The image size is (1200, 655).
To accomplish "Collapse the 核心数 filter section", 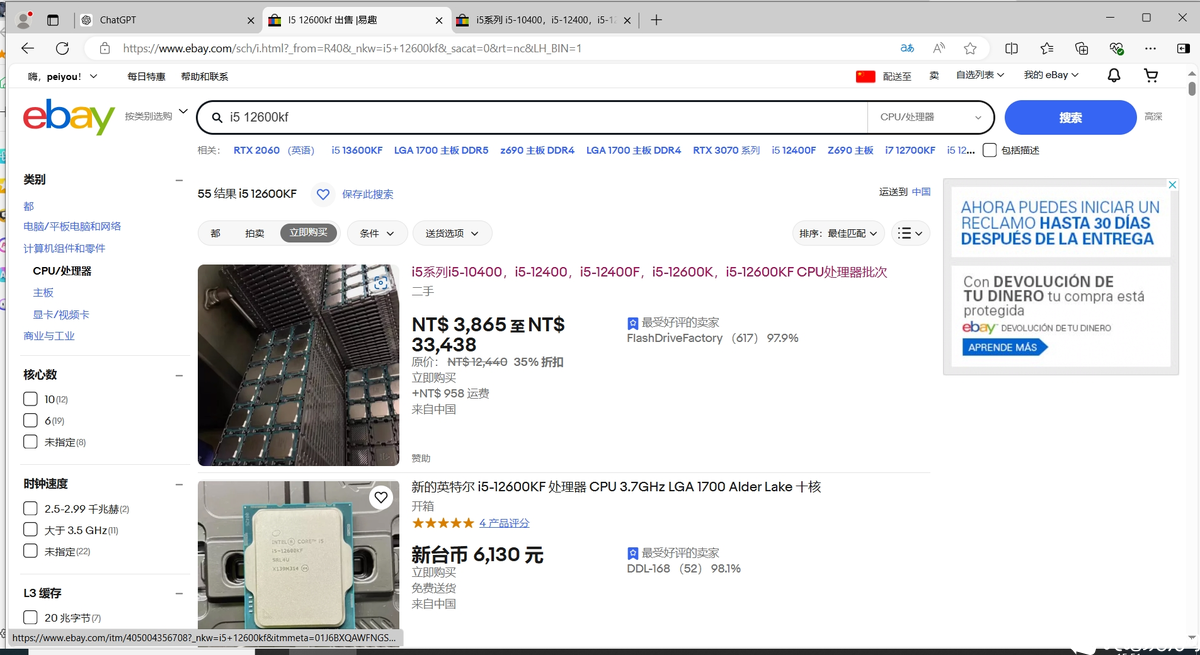I will click(179, 375).
